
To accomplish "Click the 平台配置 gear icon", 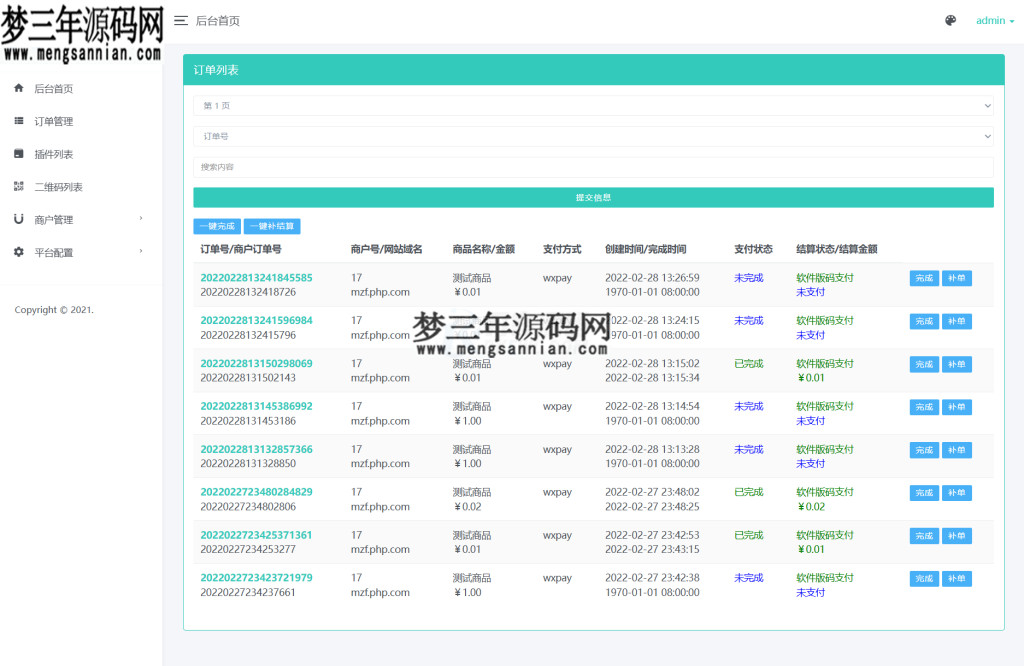I will pyautogui.click(x=18, y=252).
